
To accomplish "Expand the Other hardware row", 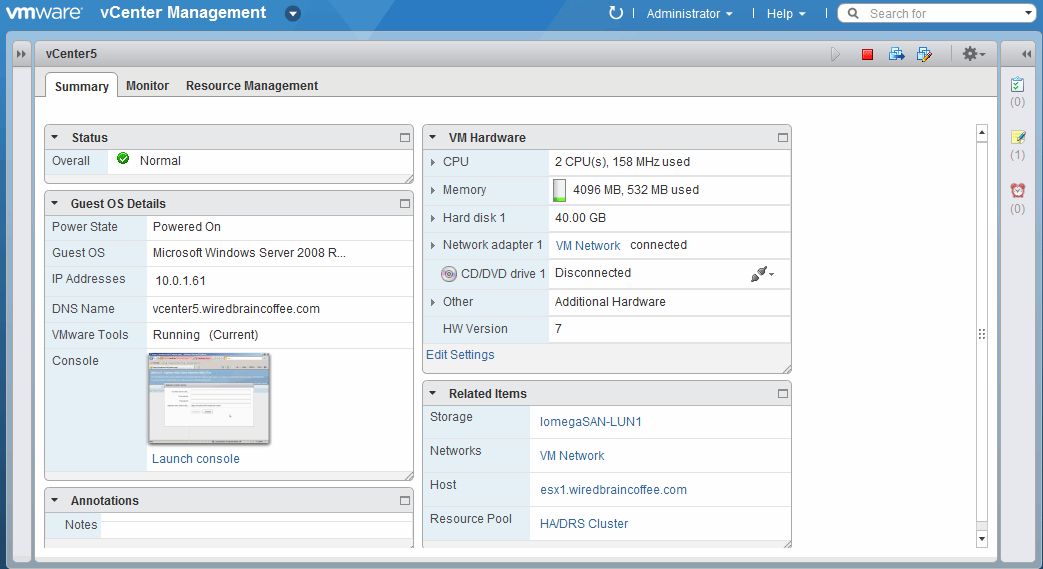I will (x=433, y=301).
